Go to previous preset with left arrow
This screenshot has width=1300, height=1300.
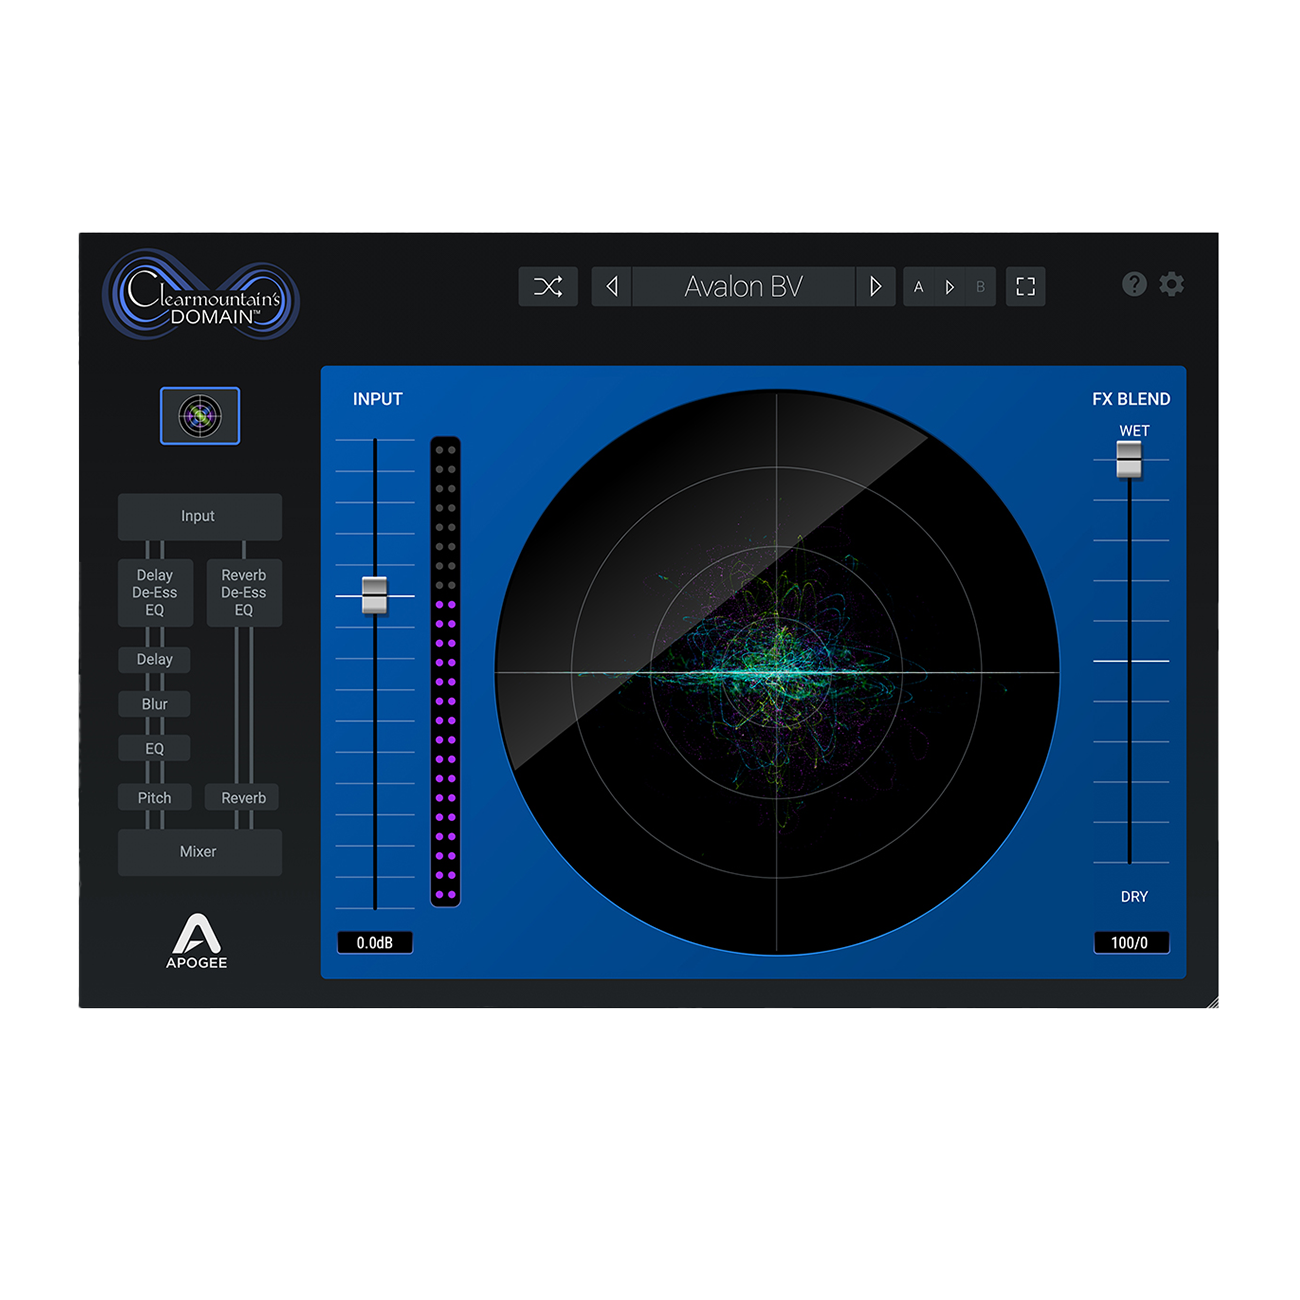612,287
